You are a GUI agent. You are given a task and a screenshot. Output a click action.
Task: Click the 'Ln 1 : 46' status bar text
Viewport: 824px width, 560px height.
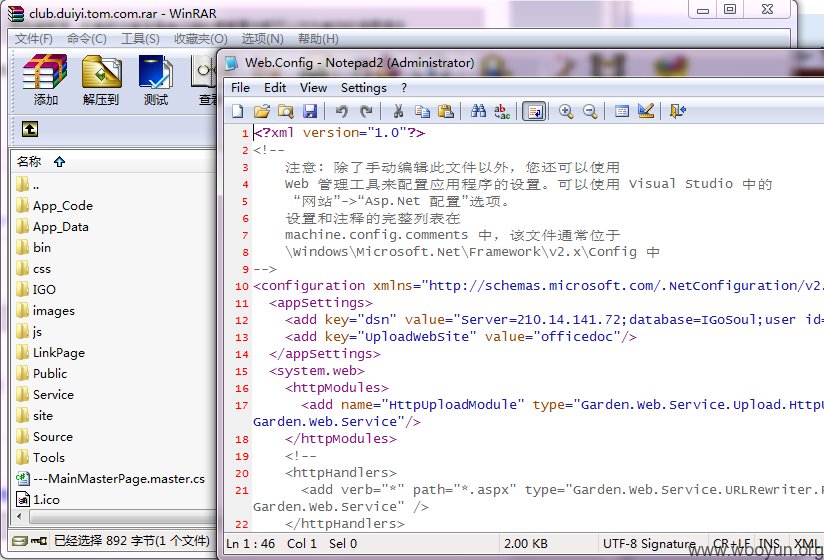(251, 544)
